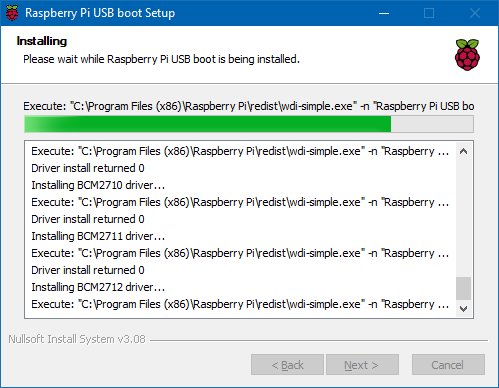This screenshot has width=499, height=388.
Task: Select the first 'Driver install returned 0' line
Action: pos(88,168)
